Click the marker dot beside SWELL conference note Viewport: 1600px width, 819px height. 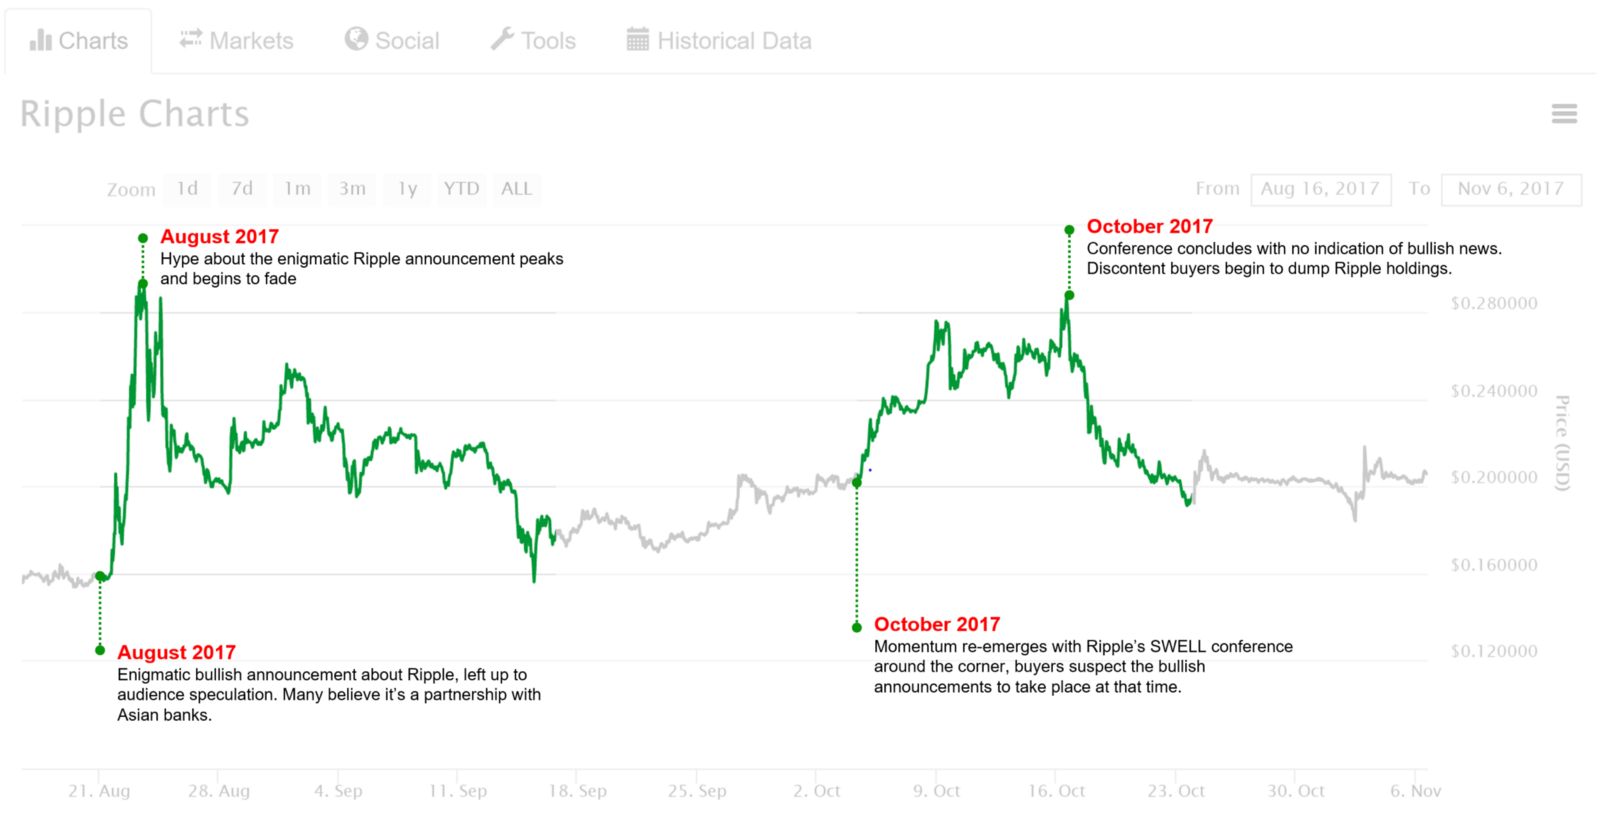(x=857, y=627)
